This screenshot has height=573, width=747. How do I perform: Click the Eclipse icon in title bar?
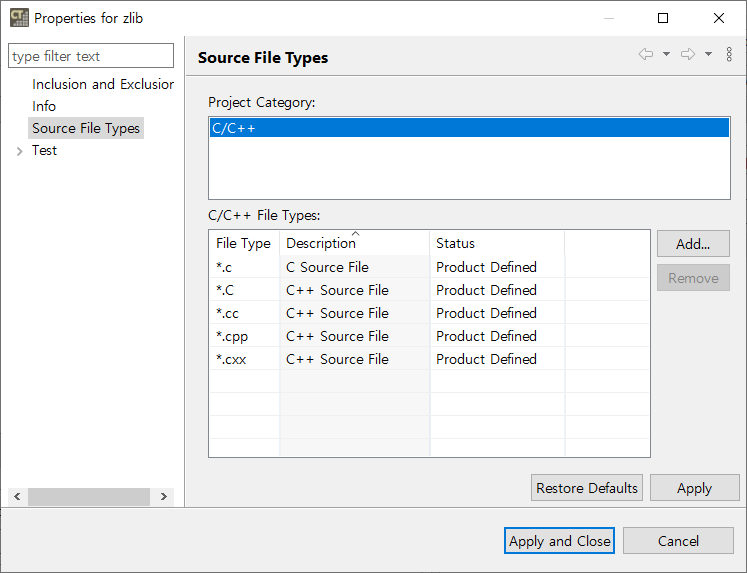[x=19, y=18]
